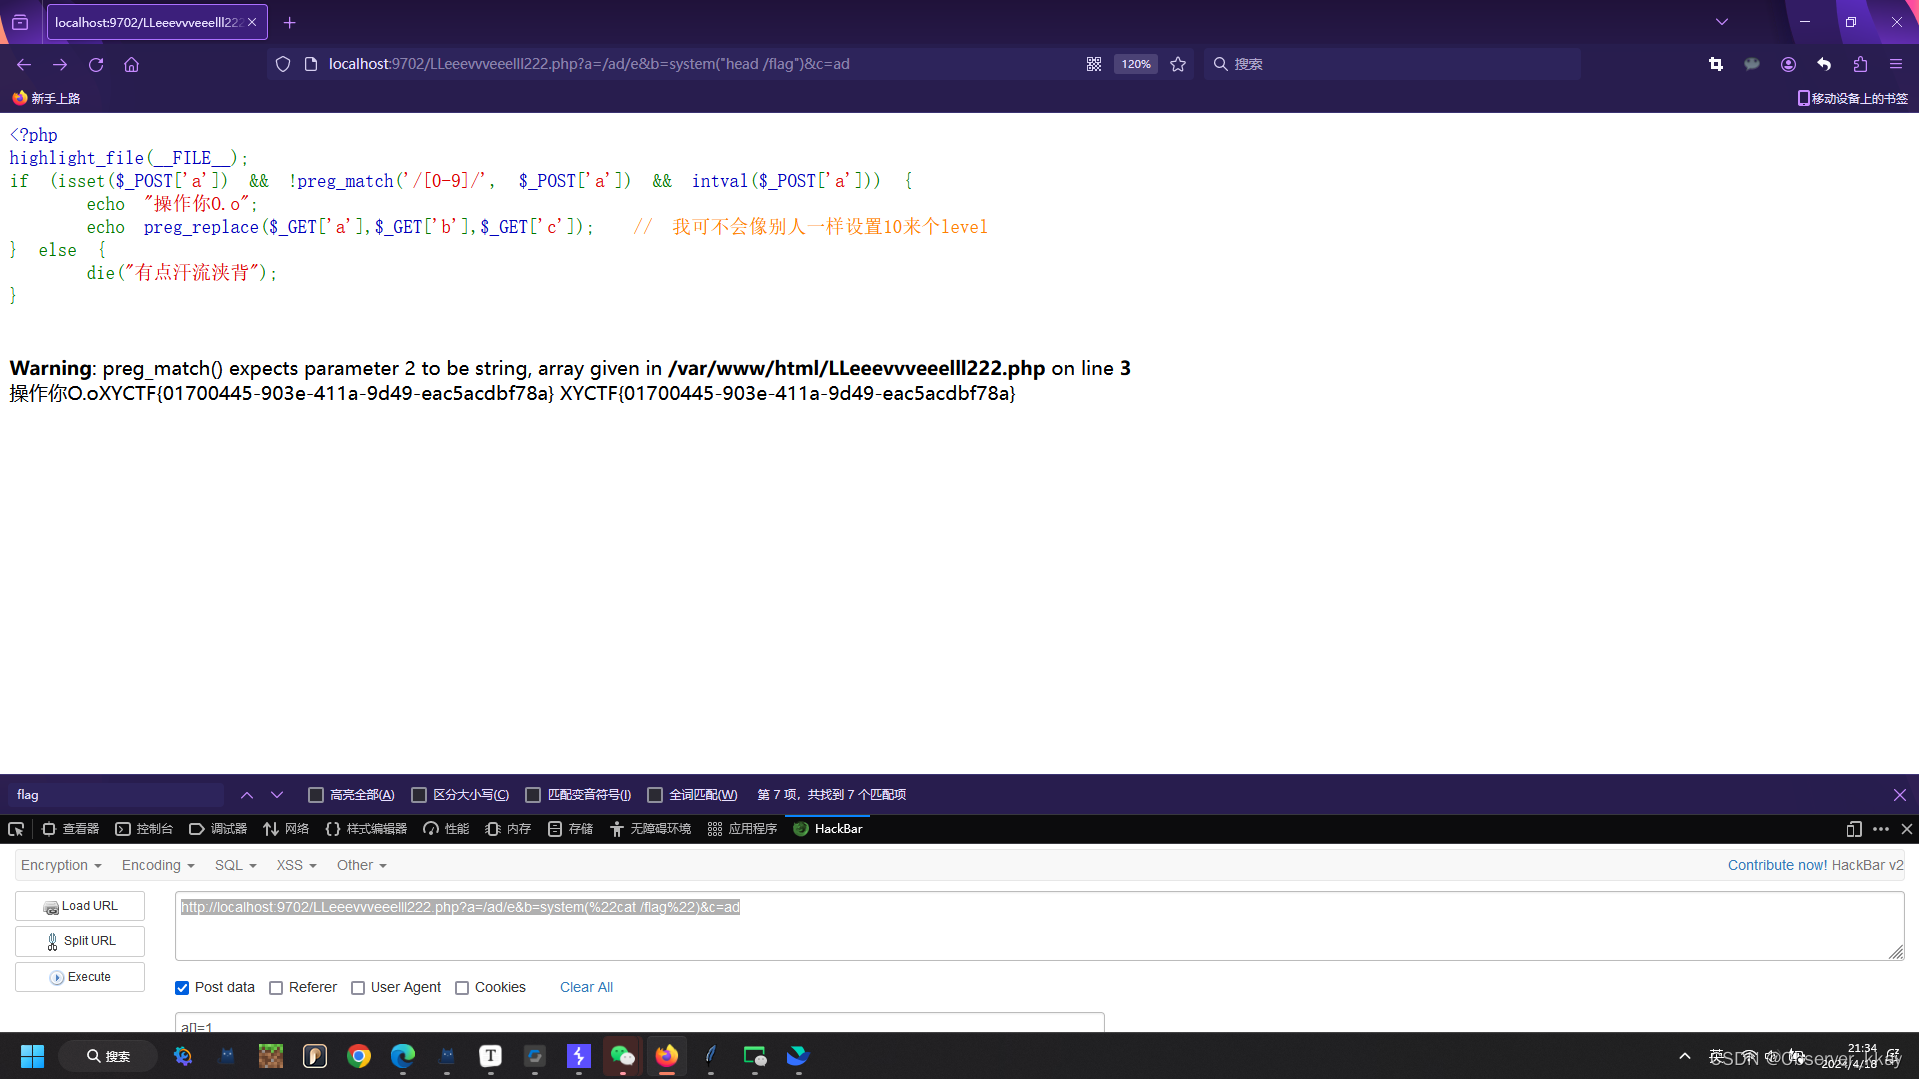Switch to the 存储 DevTools tab

569,829
